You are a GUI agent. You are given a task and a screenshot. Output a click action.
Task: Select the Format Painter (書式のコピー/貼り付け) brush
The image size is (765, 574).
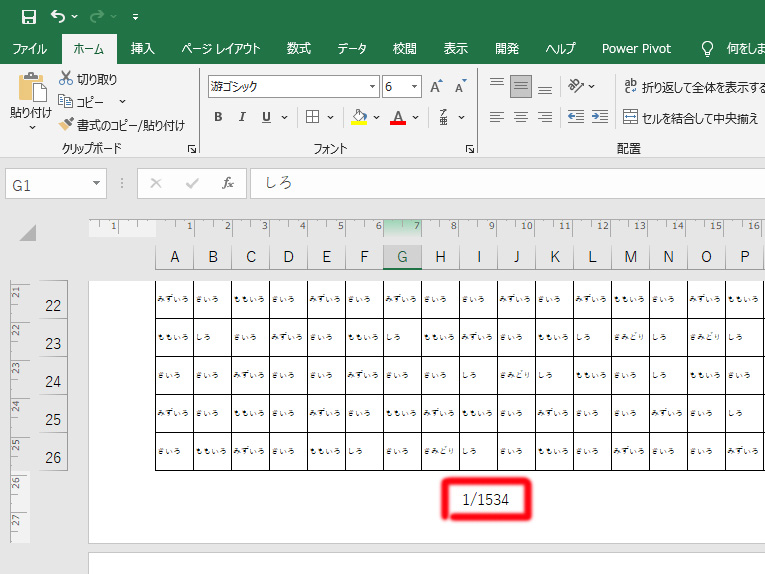tap(67, 125)
